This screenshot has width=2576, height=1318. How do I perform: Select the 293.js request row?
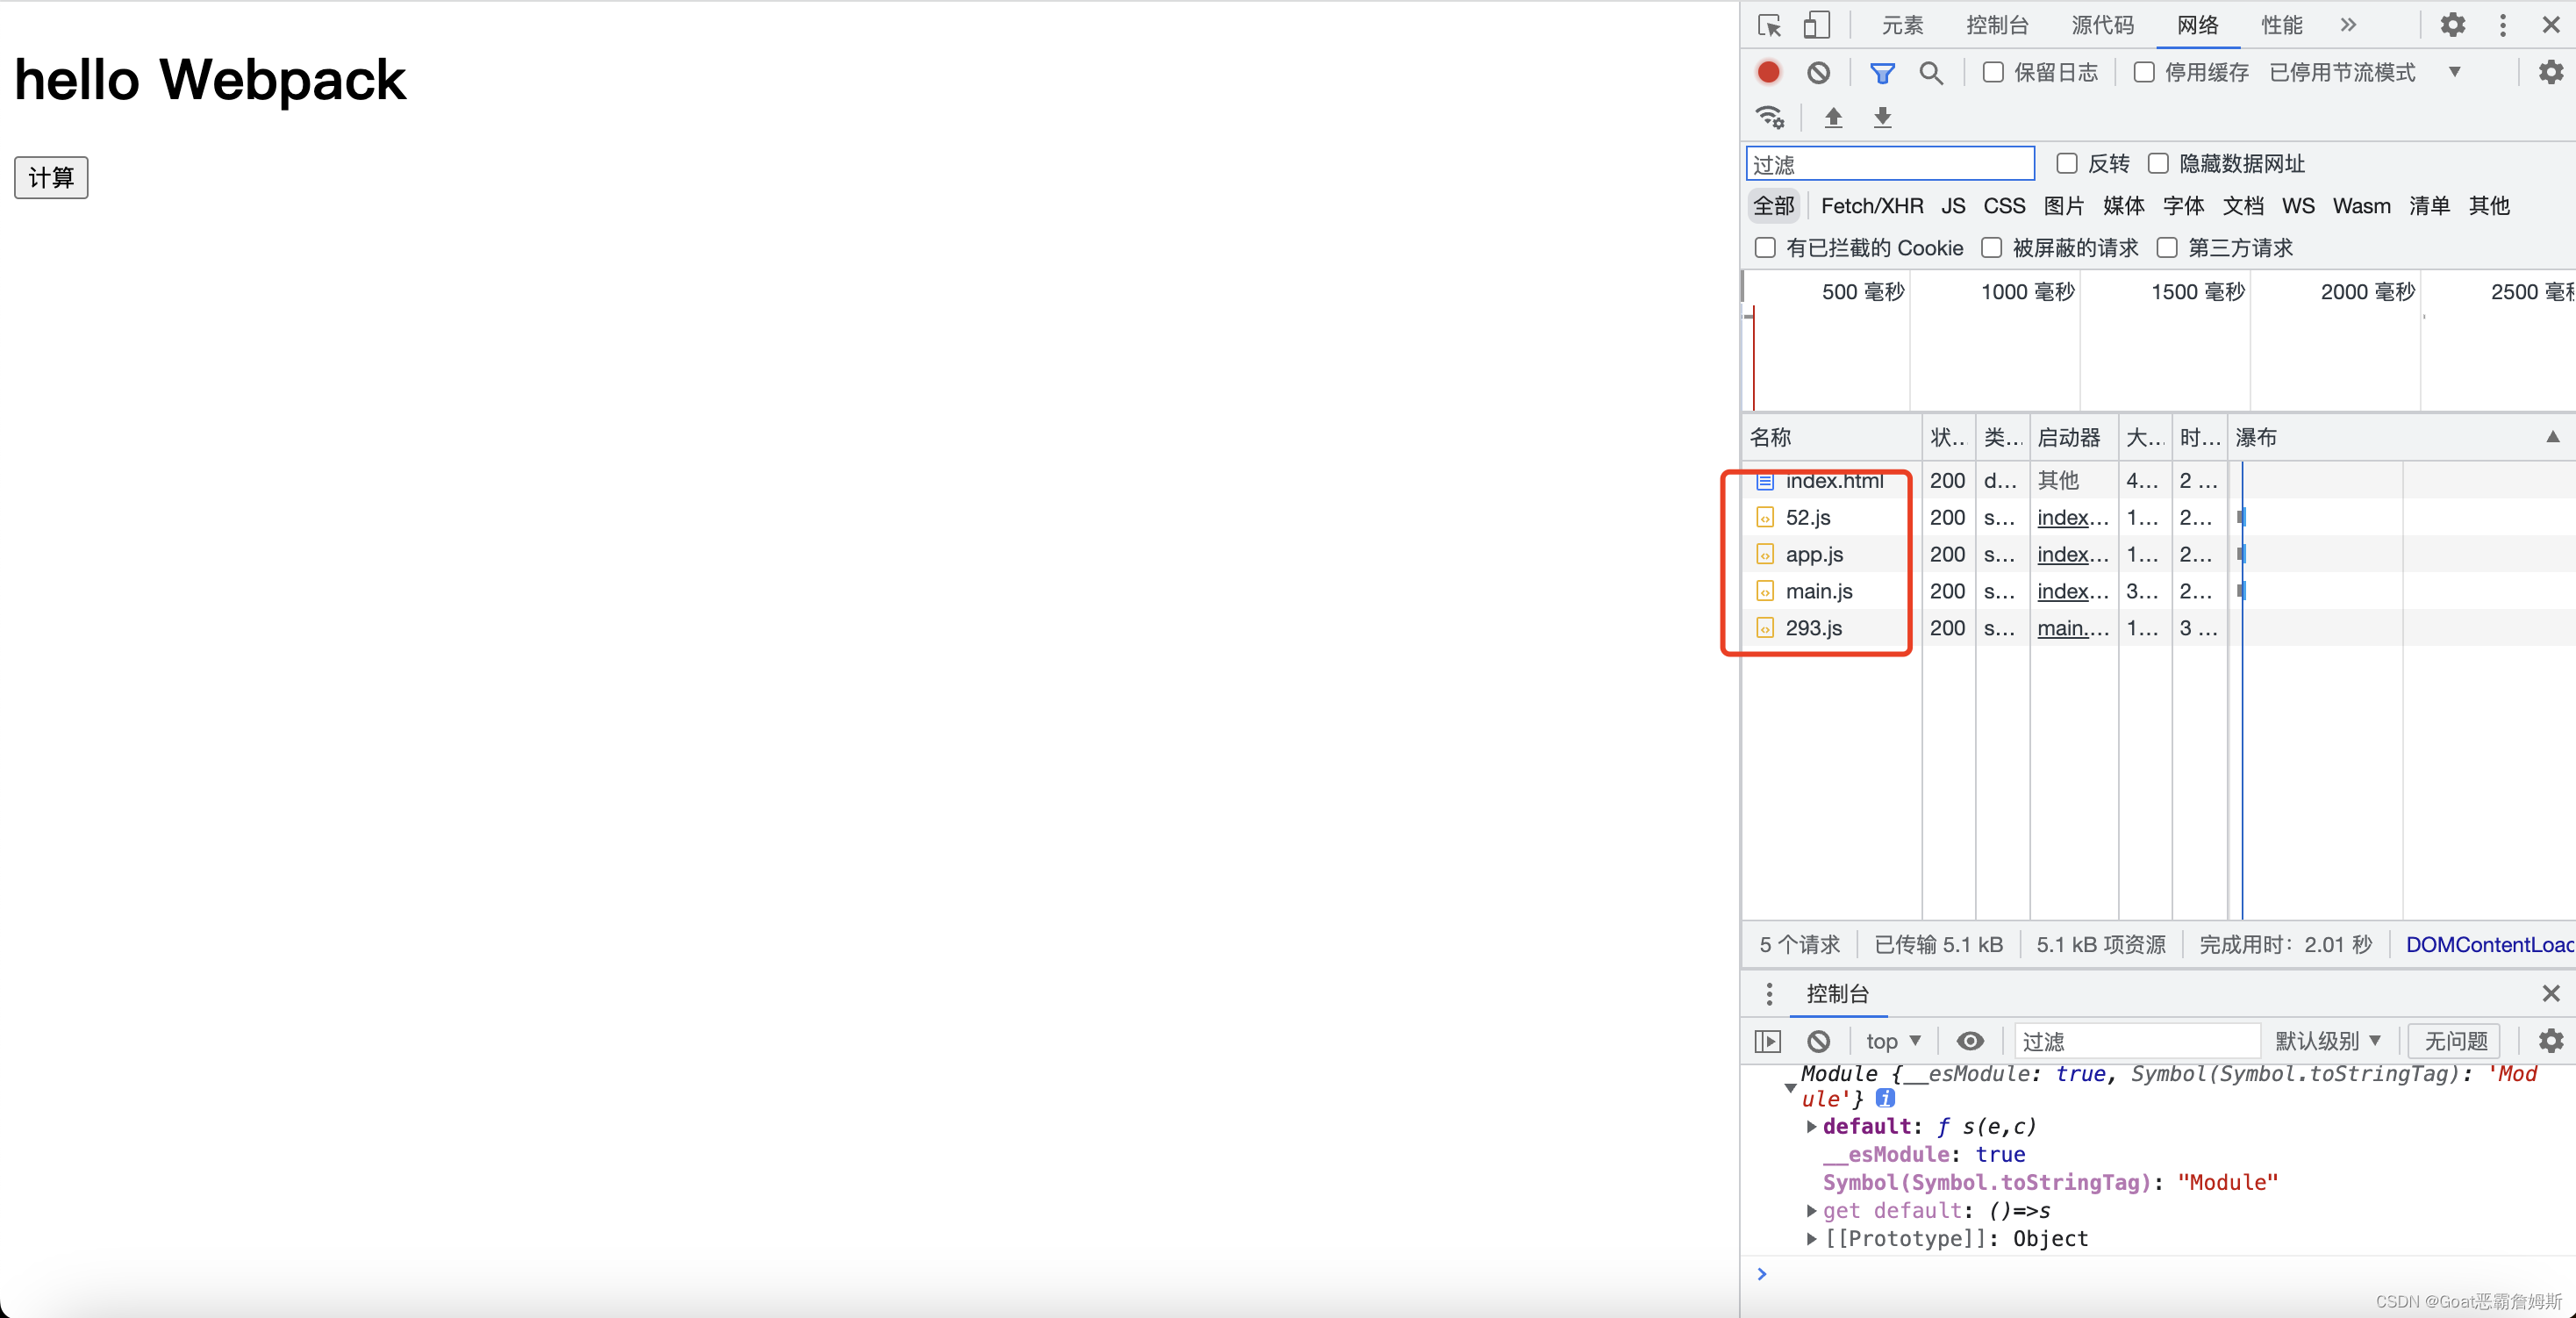(x=2158, y=628)
